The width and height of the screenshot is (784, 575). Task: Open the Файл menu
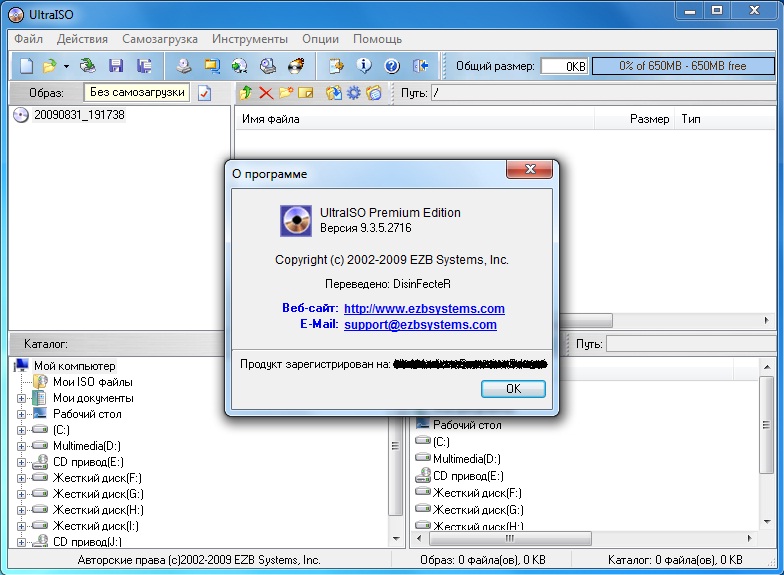(x=28, y=39)
